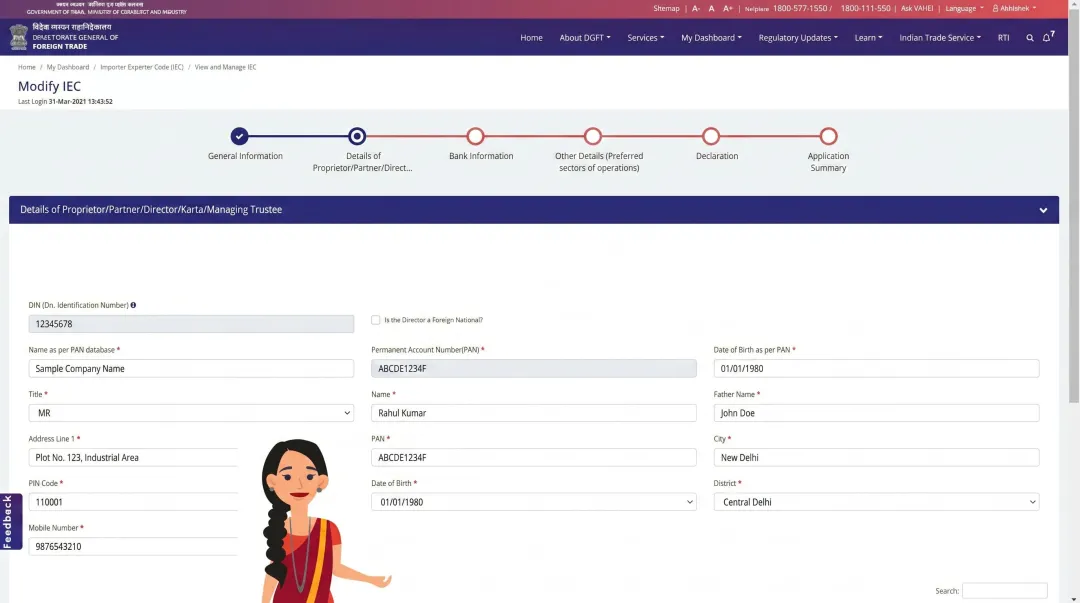This screenshot has height=603, width=1080.
Task: Open the Title dropdown showing MR
Action: point(191,413)
